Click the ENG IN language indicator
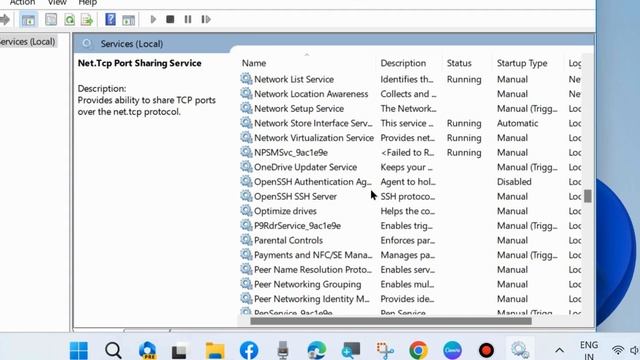Image resolution: width=640 pixels, height=360 pixels. [589, 351]
